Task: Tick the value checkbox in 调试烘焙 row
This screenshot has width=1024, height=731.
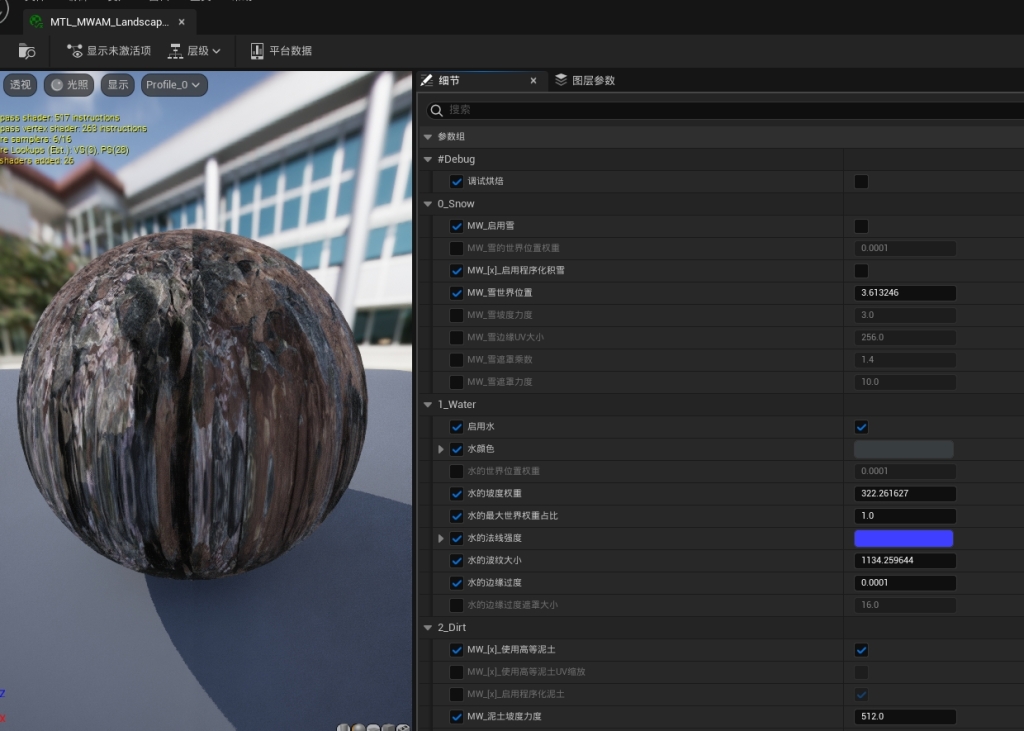Action: pos(861,182)
